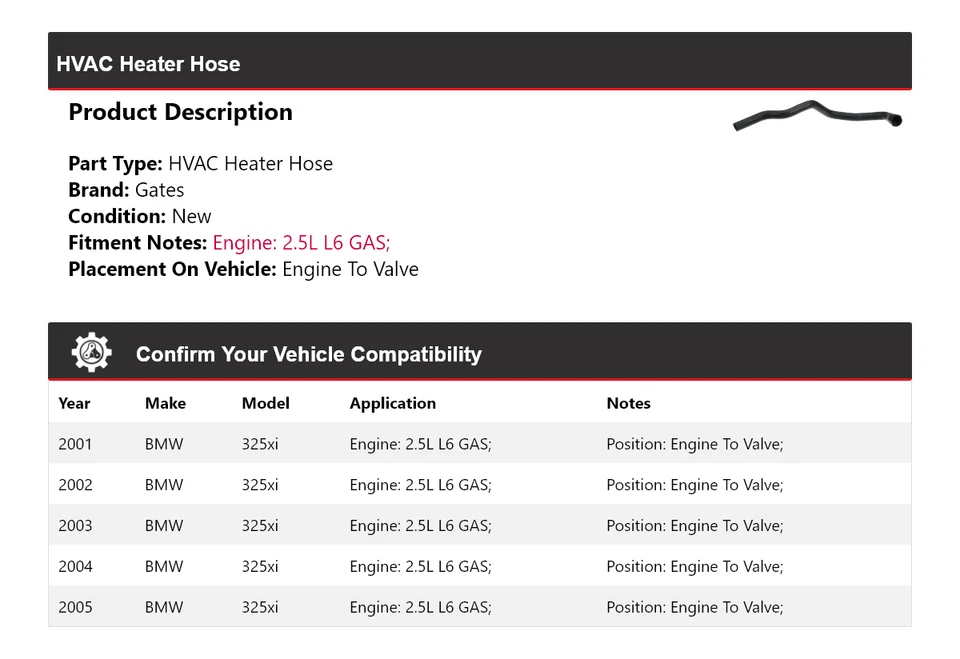
Task: Click the Brand: Gates line
Action: point(126,190)
